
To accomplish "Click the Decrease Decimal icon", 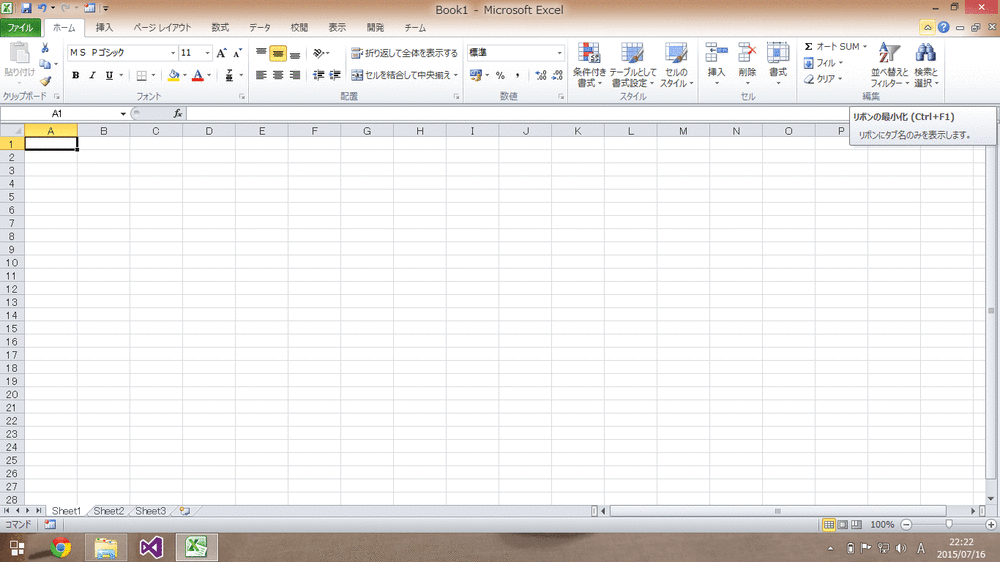I will [557, 75].
